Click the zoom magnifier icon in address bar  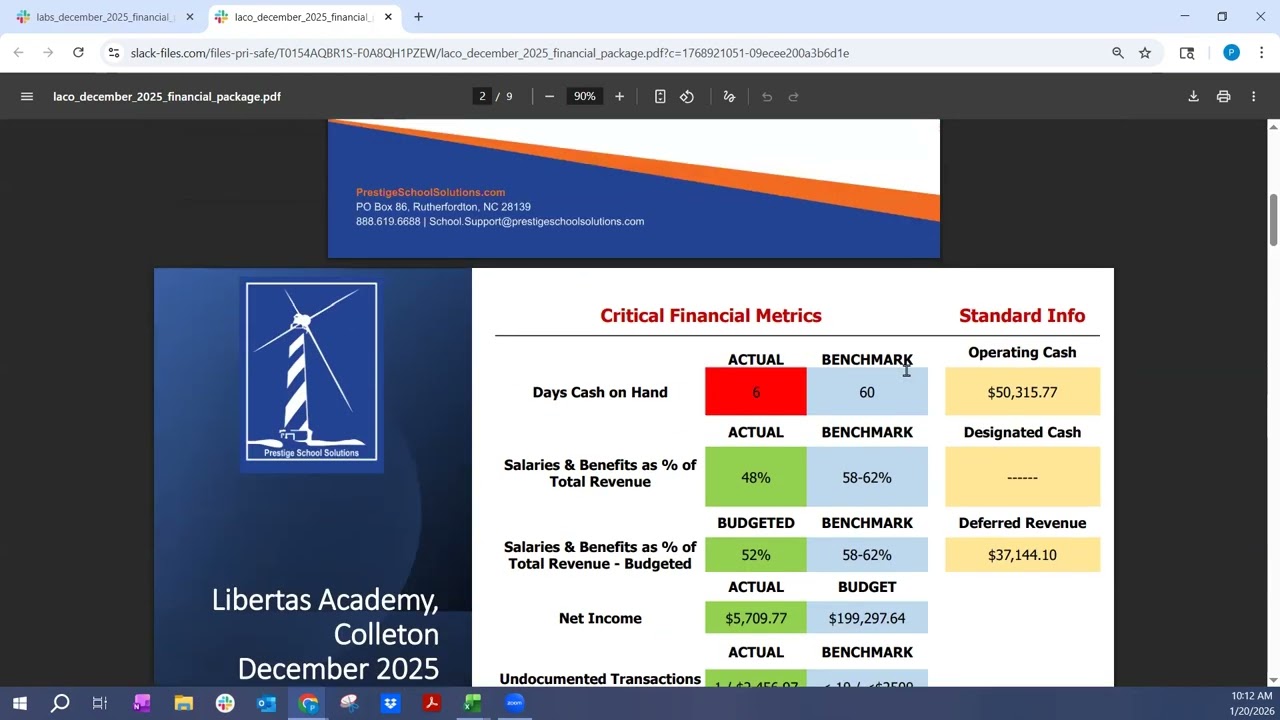(x=1118, y=53)
